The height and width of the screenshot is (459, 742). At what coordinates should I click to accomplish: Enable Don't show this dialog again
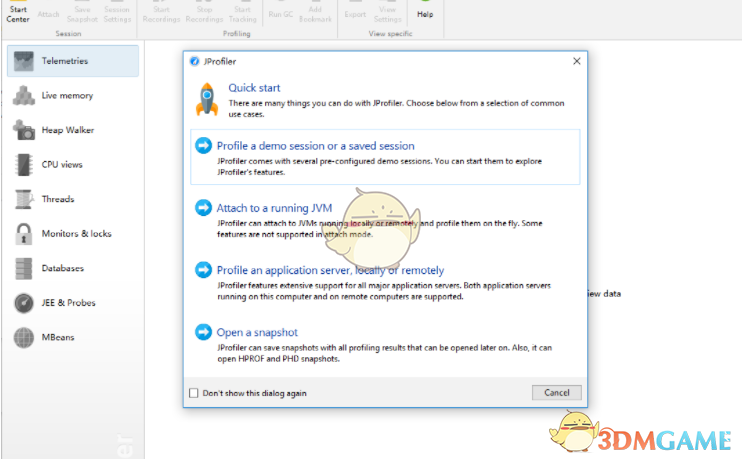pos(194,393)
